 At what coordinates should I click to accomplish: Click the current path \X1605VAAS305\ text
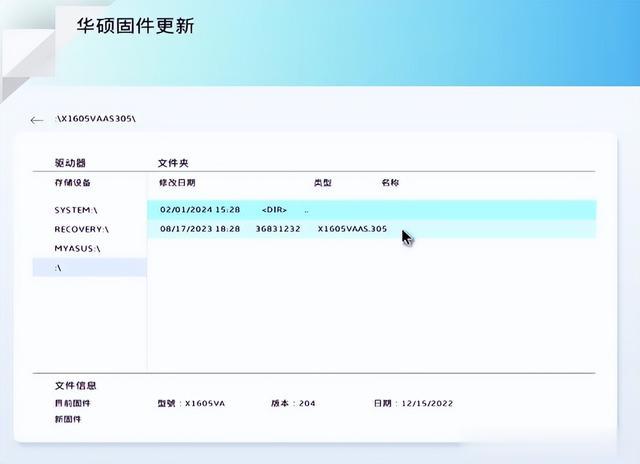tap(96, 119)
